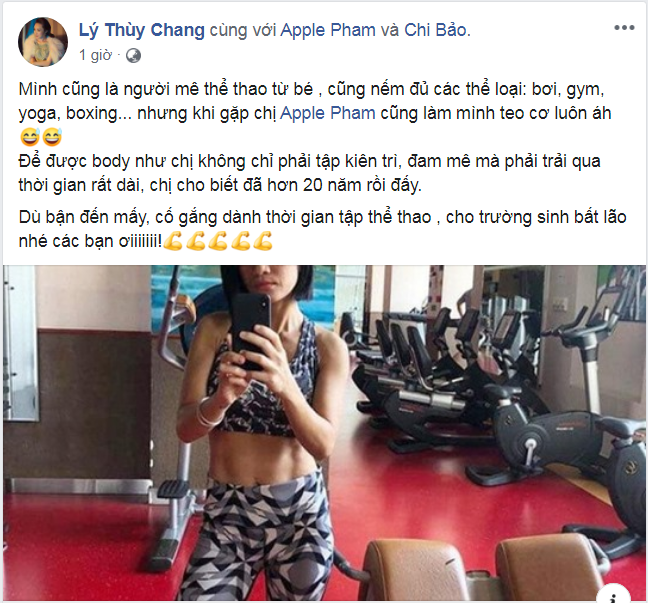Click paragraph starting "Mình cũng là người"
Image resolution: width=648 pixels, height=603 pixels.
(314, 113)
